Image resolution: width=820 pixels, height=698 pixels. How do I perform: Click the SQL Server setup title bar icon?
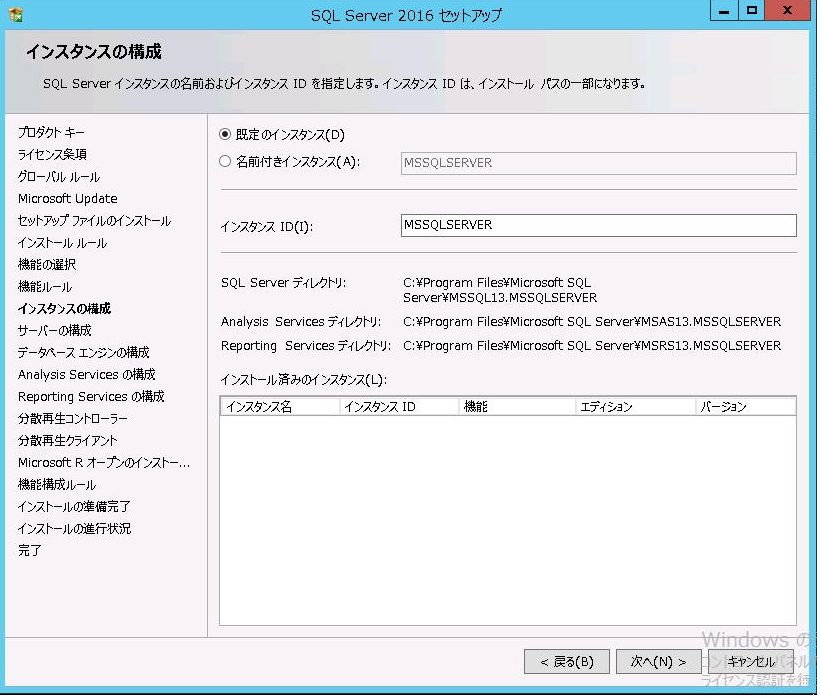(x=16, y=15)
